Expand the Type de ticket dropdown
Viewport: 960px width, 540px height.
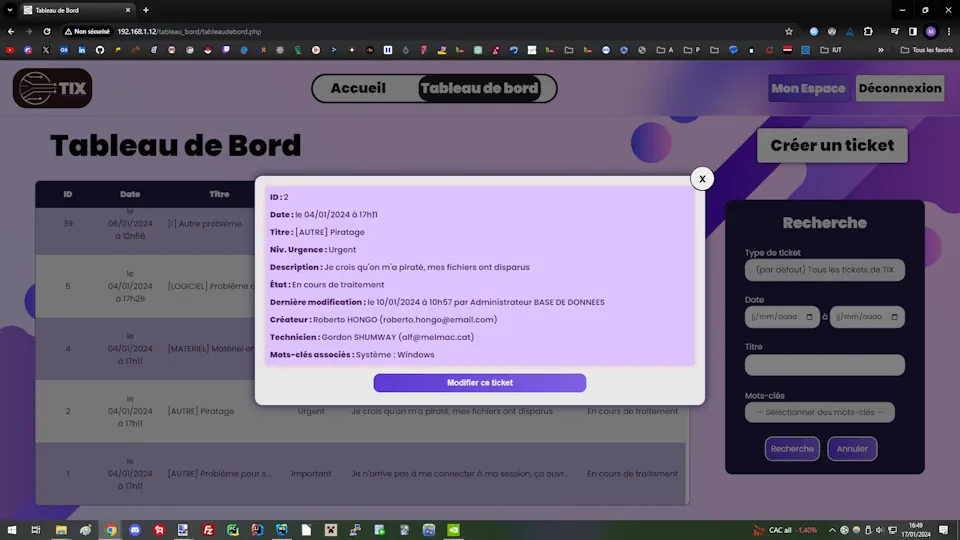(824, 271)
